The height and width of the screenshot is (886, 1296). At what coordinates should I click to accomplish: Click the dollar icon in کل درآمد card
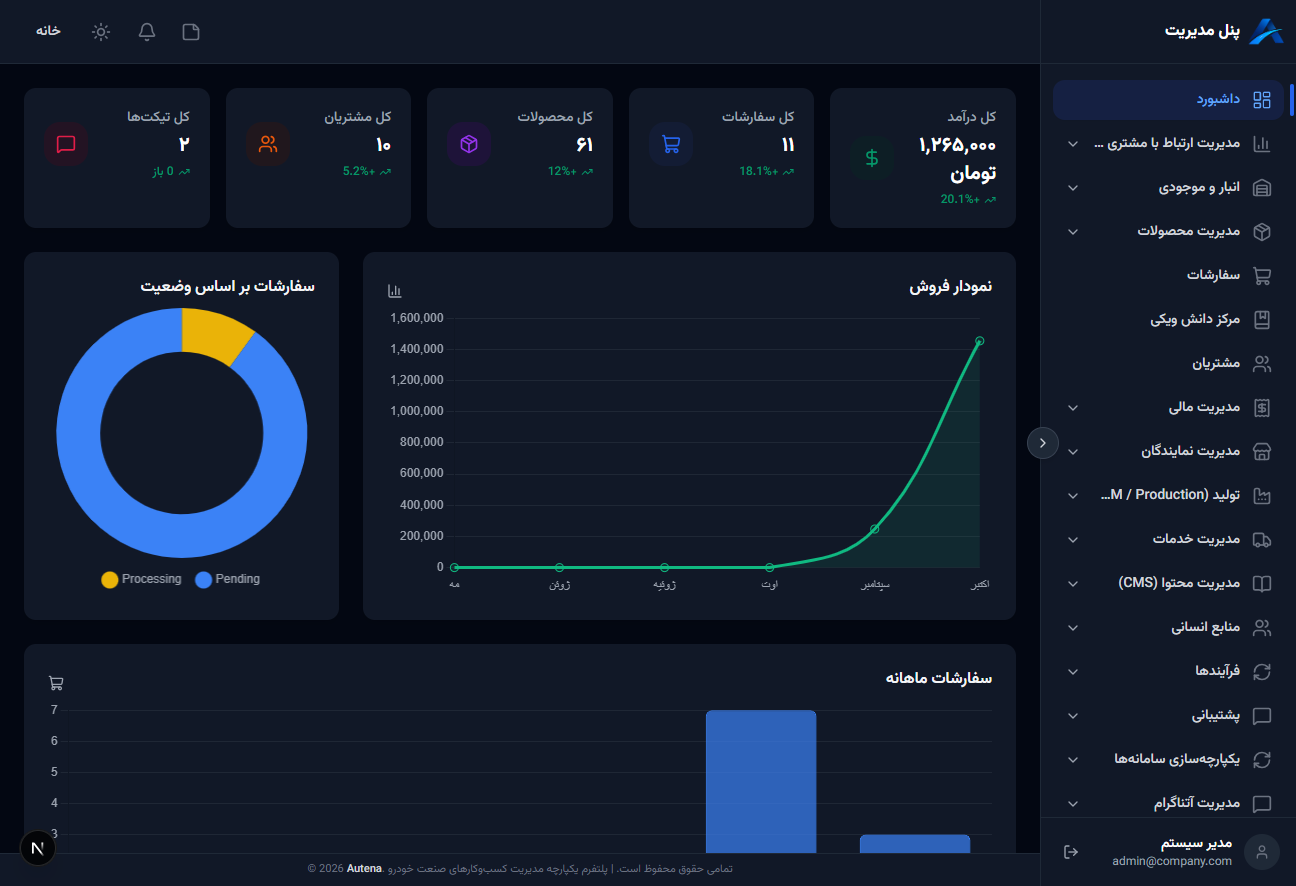coord(872,158)
